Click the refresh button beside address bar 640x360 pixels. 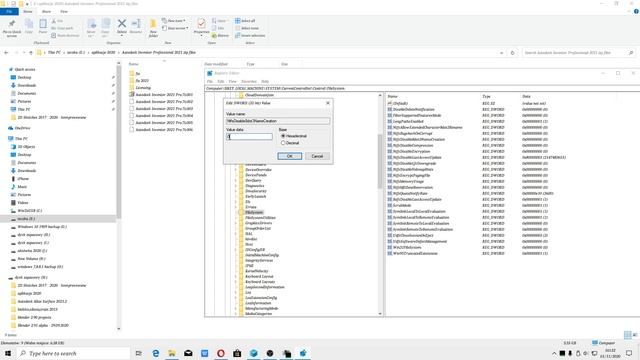512,53
